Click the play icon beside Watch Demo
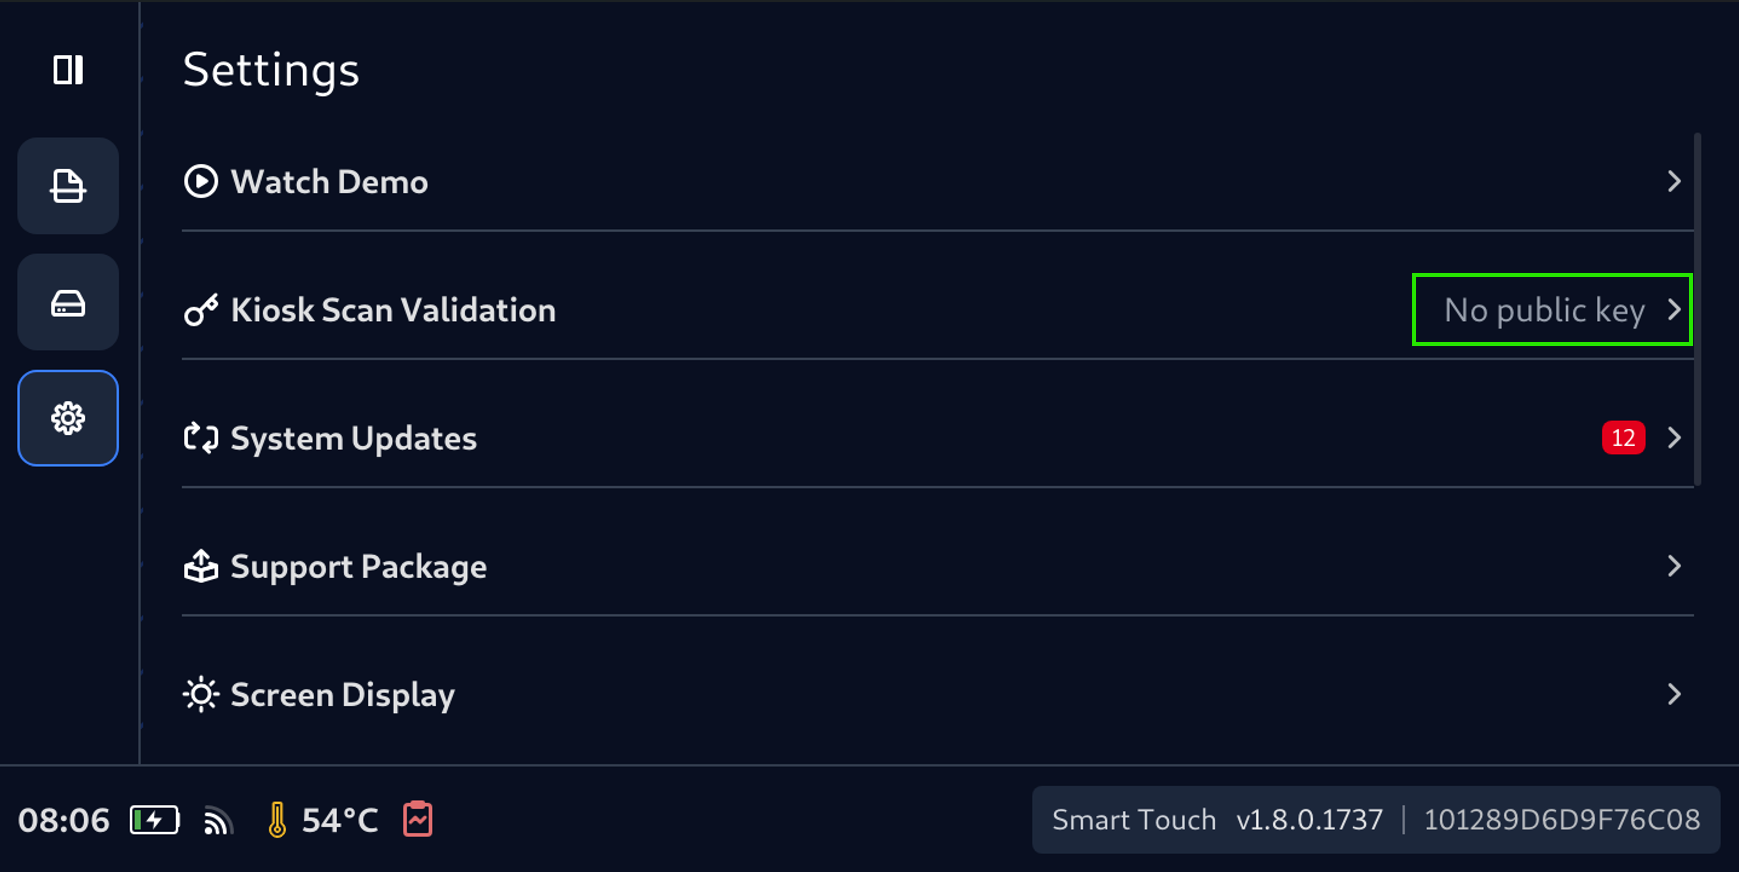 [201, 181]
